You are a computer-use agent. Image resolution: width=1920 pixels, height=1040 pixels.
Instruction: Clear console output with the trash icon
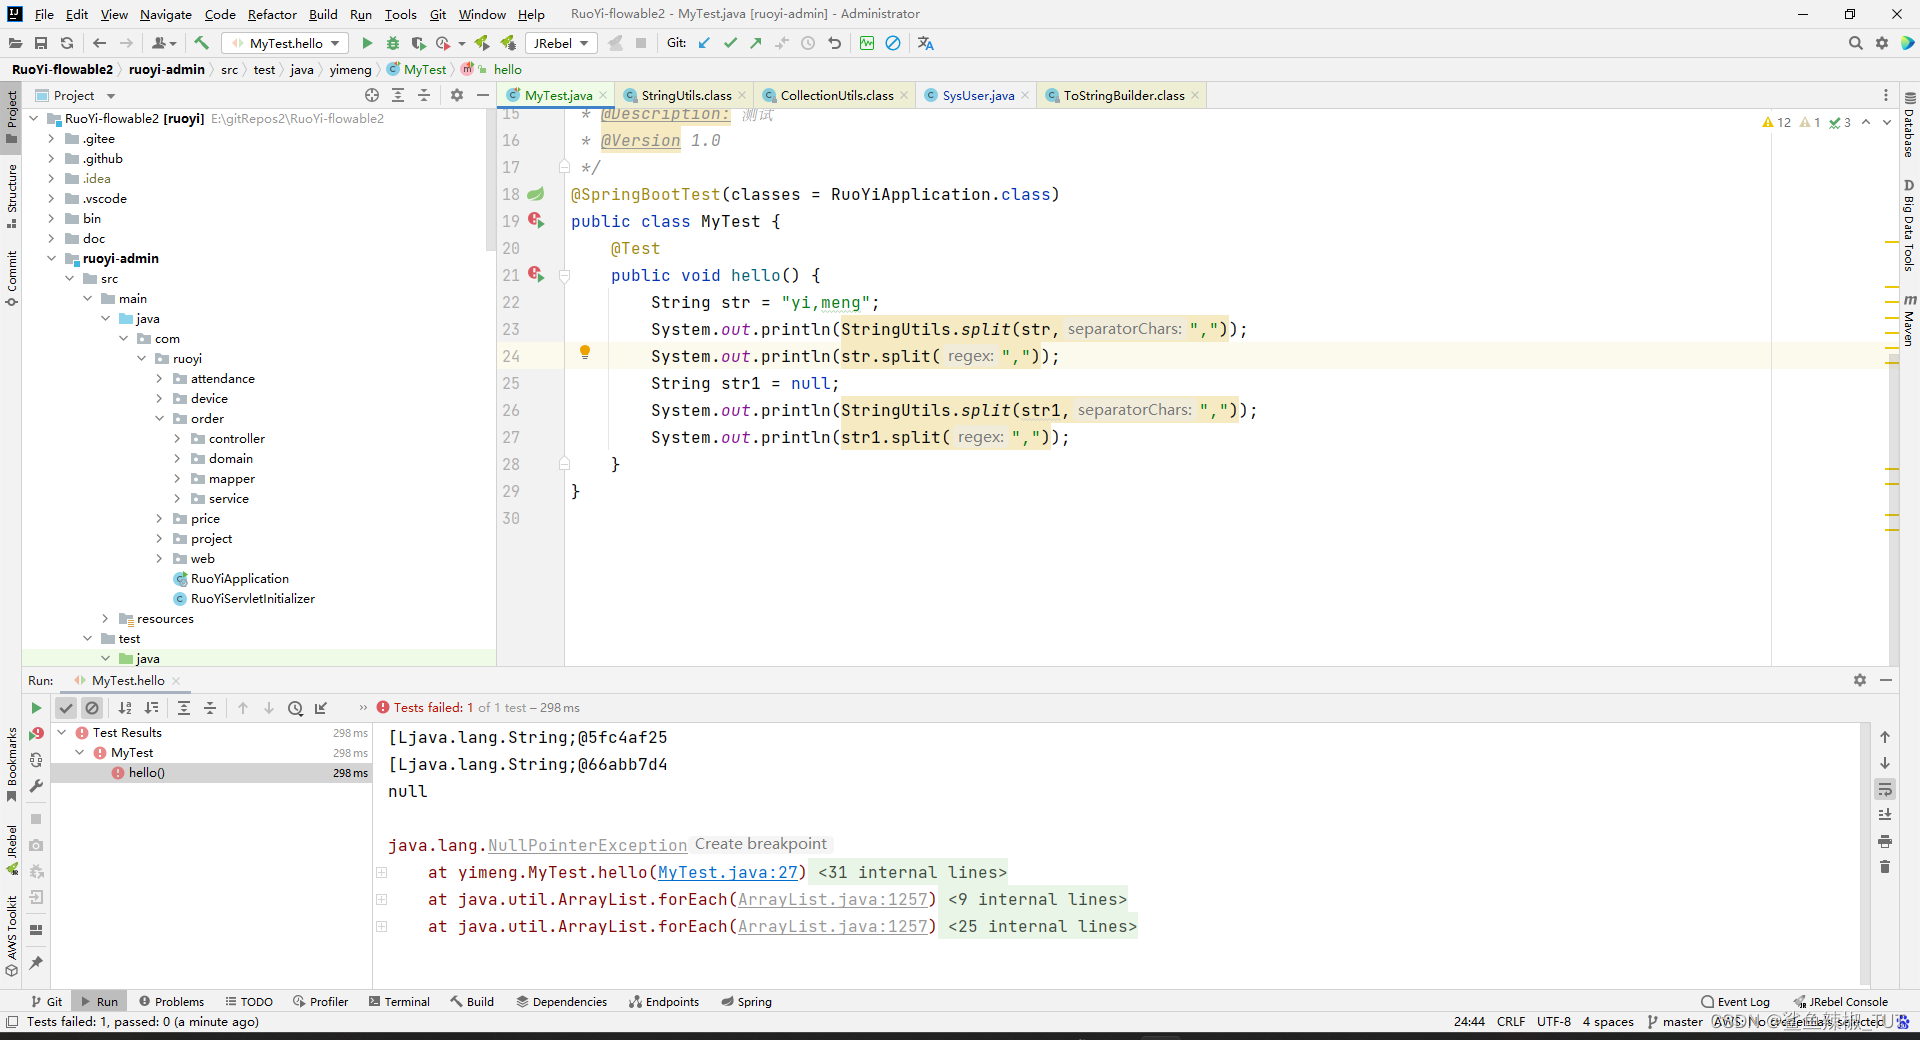(x=1885, y=867)
